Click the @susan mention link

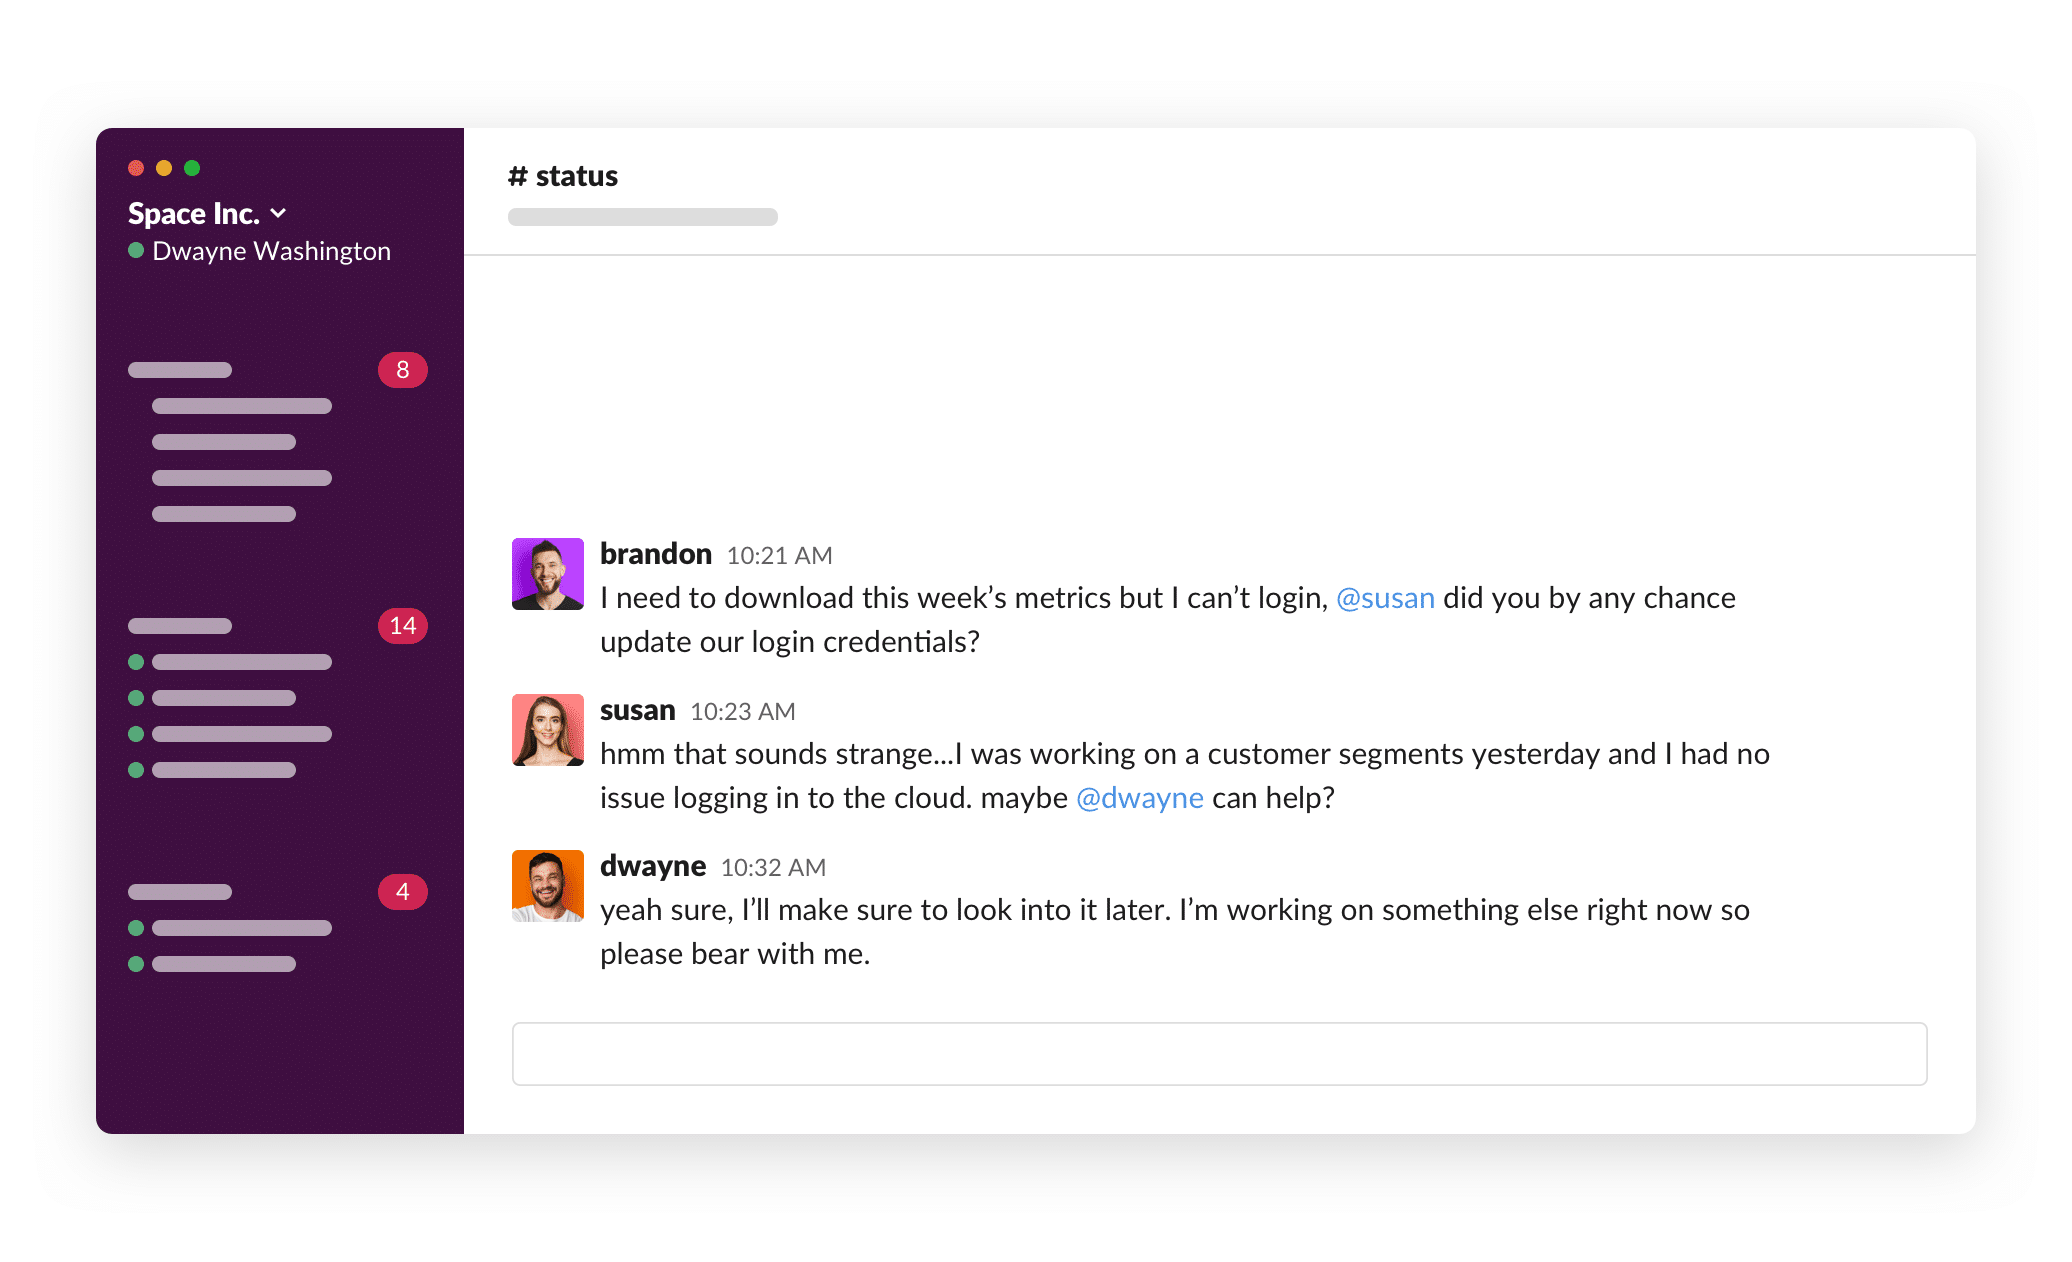pyautogui.click(x=1385, y=598)
